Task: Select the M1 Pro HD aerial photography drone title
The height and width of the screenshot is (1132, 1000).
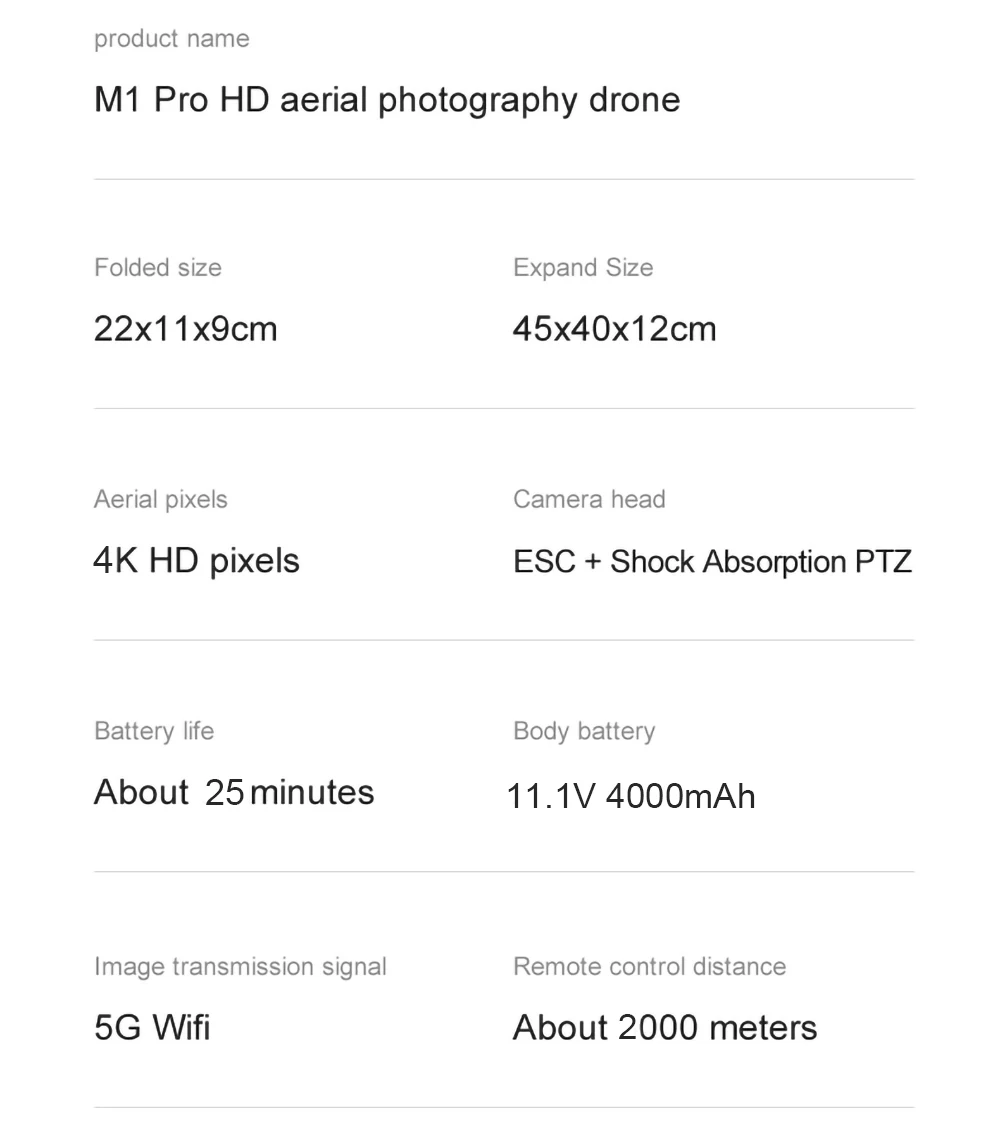Action: pyautogui.click(x=387, y=100)
